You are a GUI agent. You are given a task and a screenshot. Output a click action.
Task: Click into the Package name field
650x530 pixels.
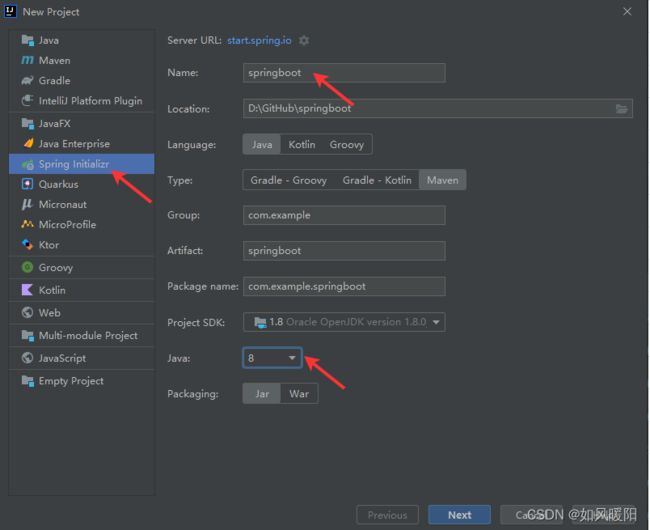(x=344, y=286)
